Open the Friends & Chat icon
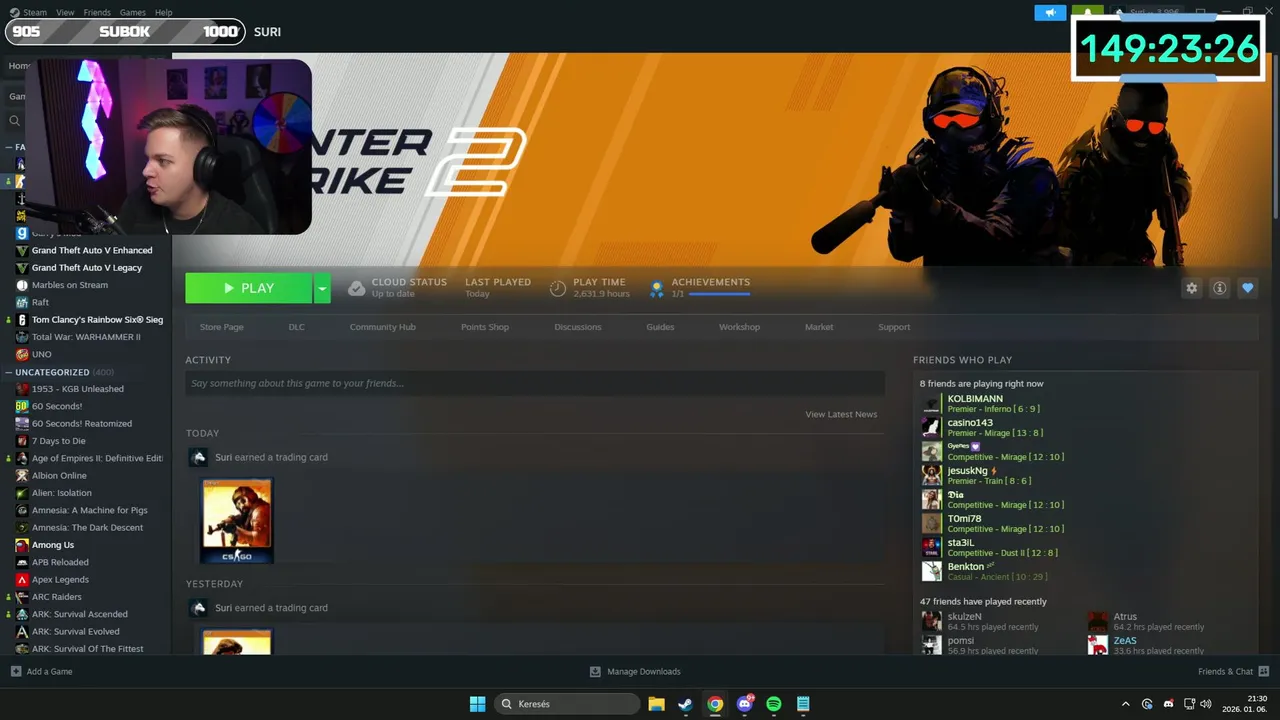The height and width of the screenshot is (720, 1280). pos(1264,671)
